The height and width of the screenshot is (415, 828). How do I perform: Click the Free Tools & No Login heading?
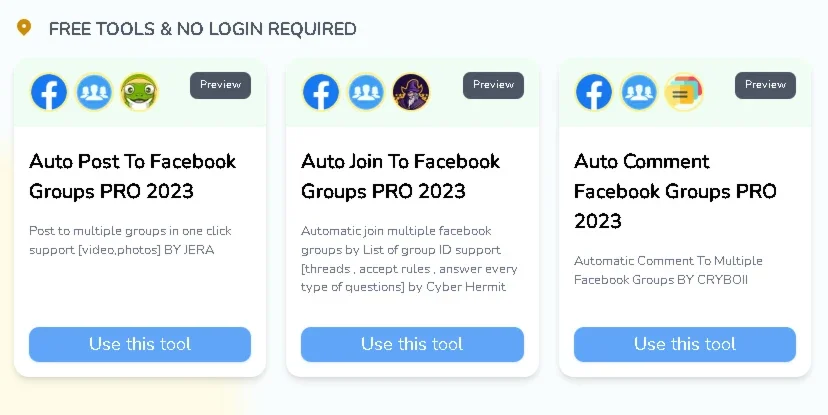pos(203,29)
